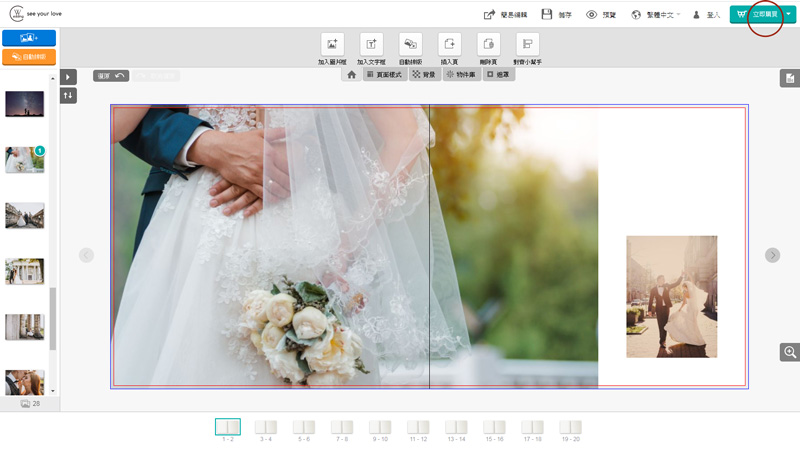Click the swap order arrows button
The height and width of the screenshot is (449, 800).
68,95
